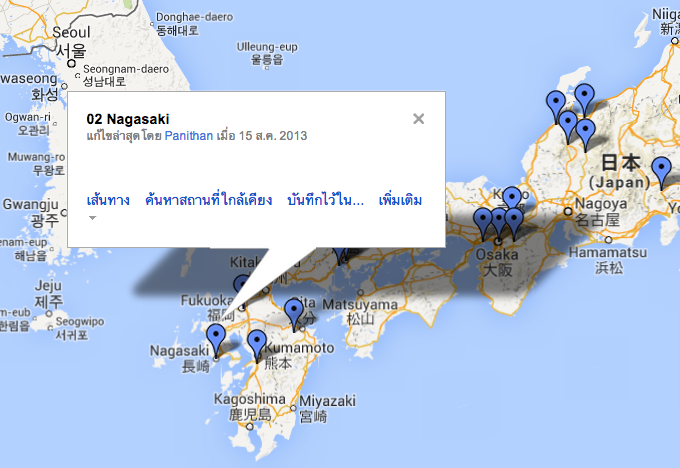Click the Seoul city label on map
Image resolution: width=680 pixels, height=468 pixels.
(x=72, y=32)
